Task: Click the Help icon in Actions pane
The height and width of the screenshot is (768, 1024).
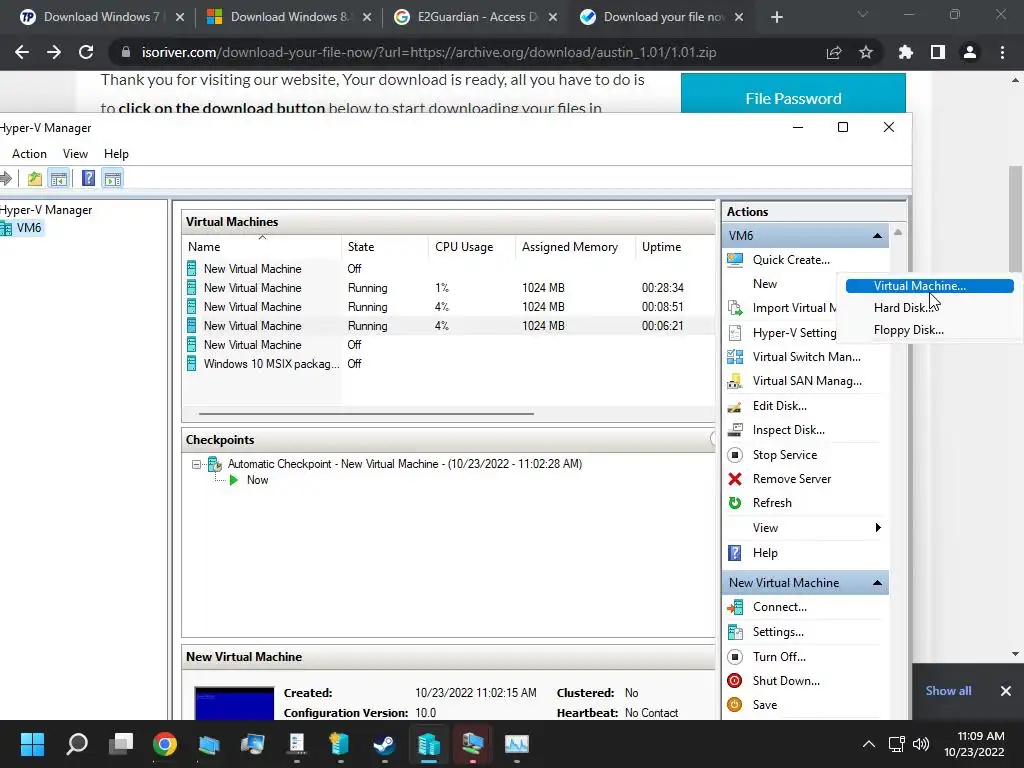Action: point(735,553)
